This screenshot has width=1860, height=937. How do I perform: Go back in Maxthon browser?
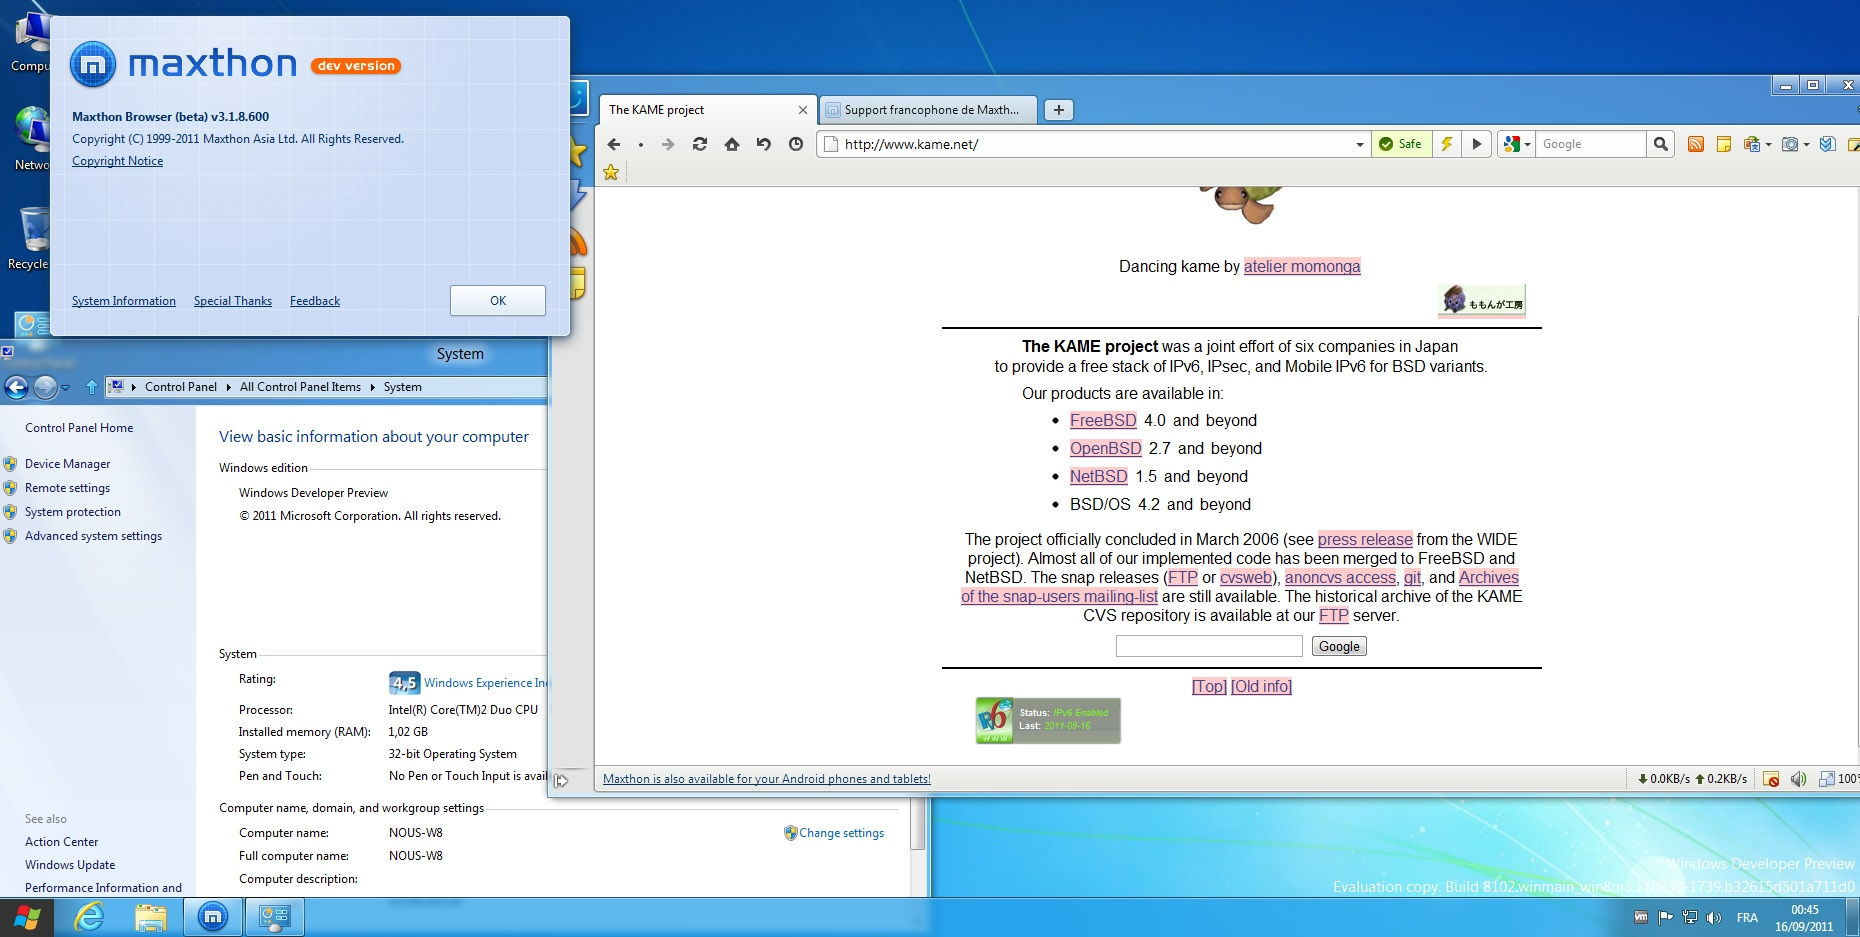coord(614,144)
